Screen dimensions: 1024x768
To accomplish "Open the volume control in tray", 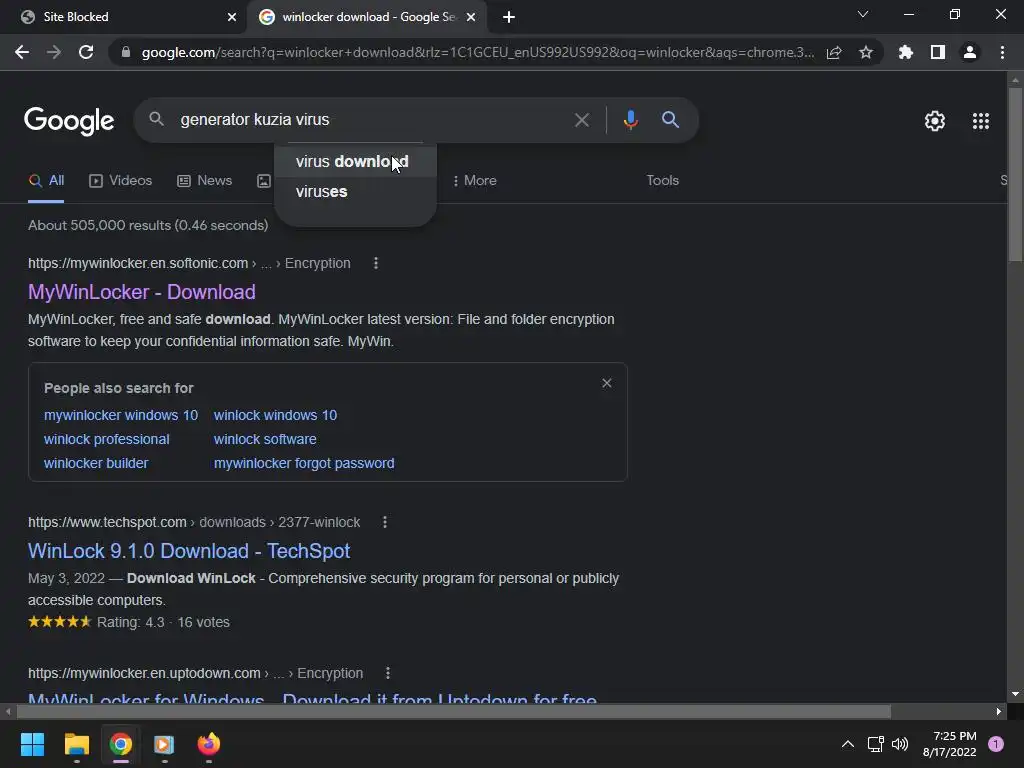I will click(x=900, y=744).
